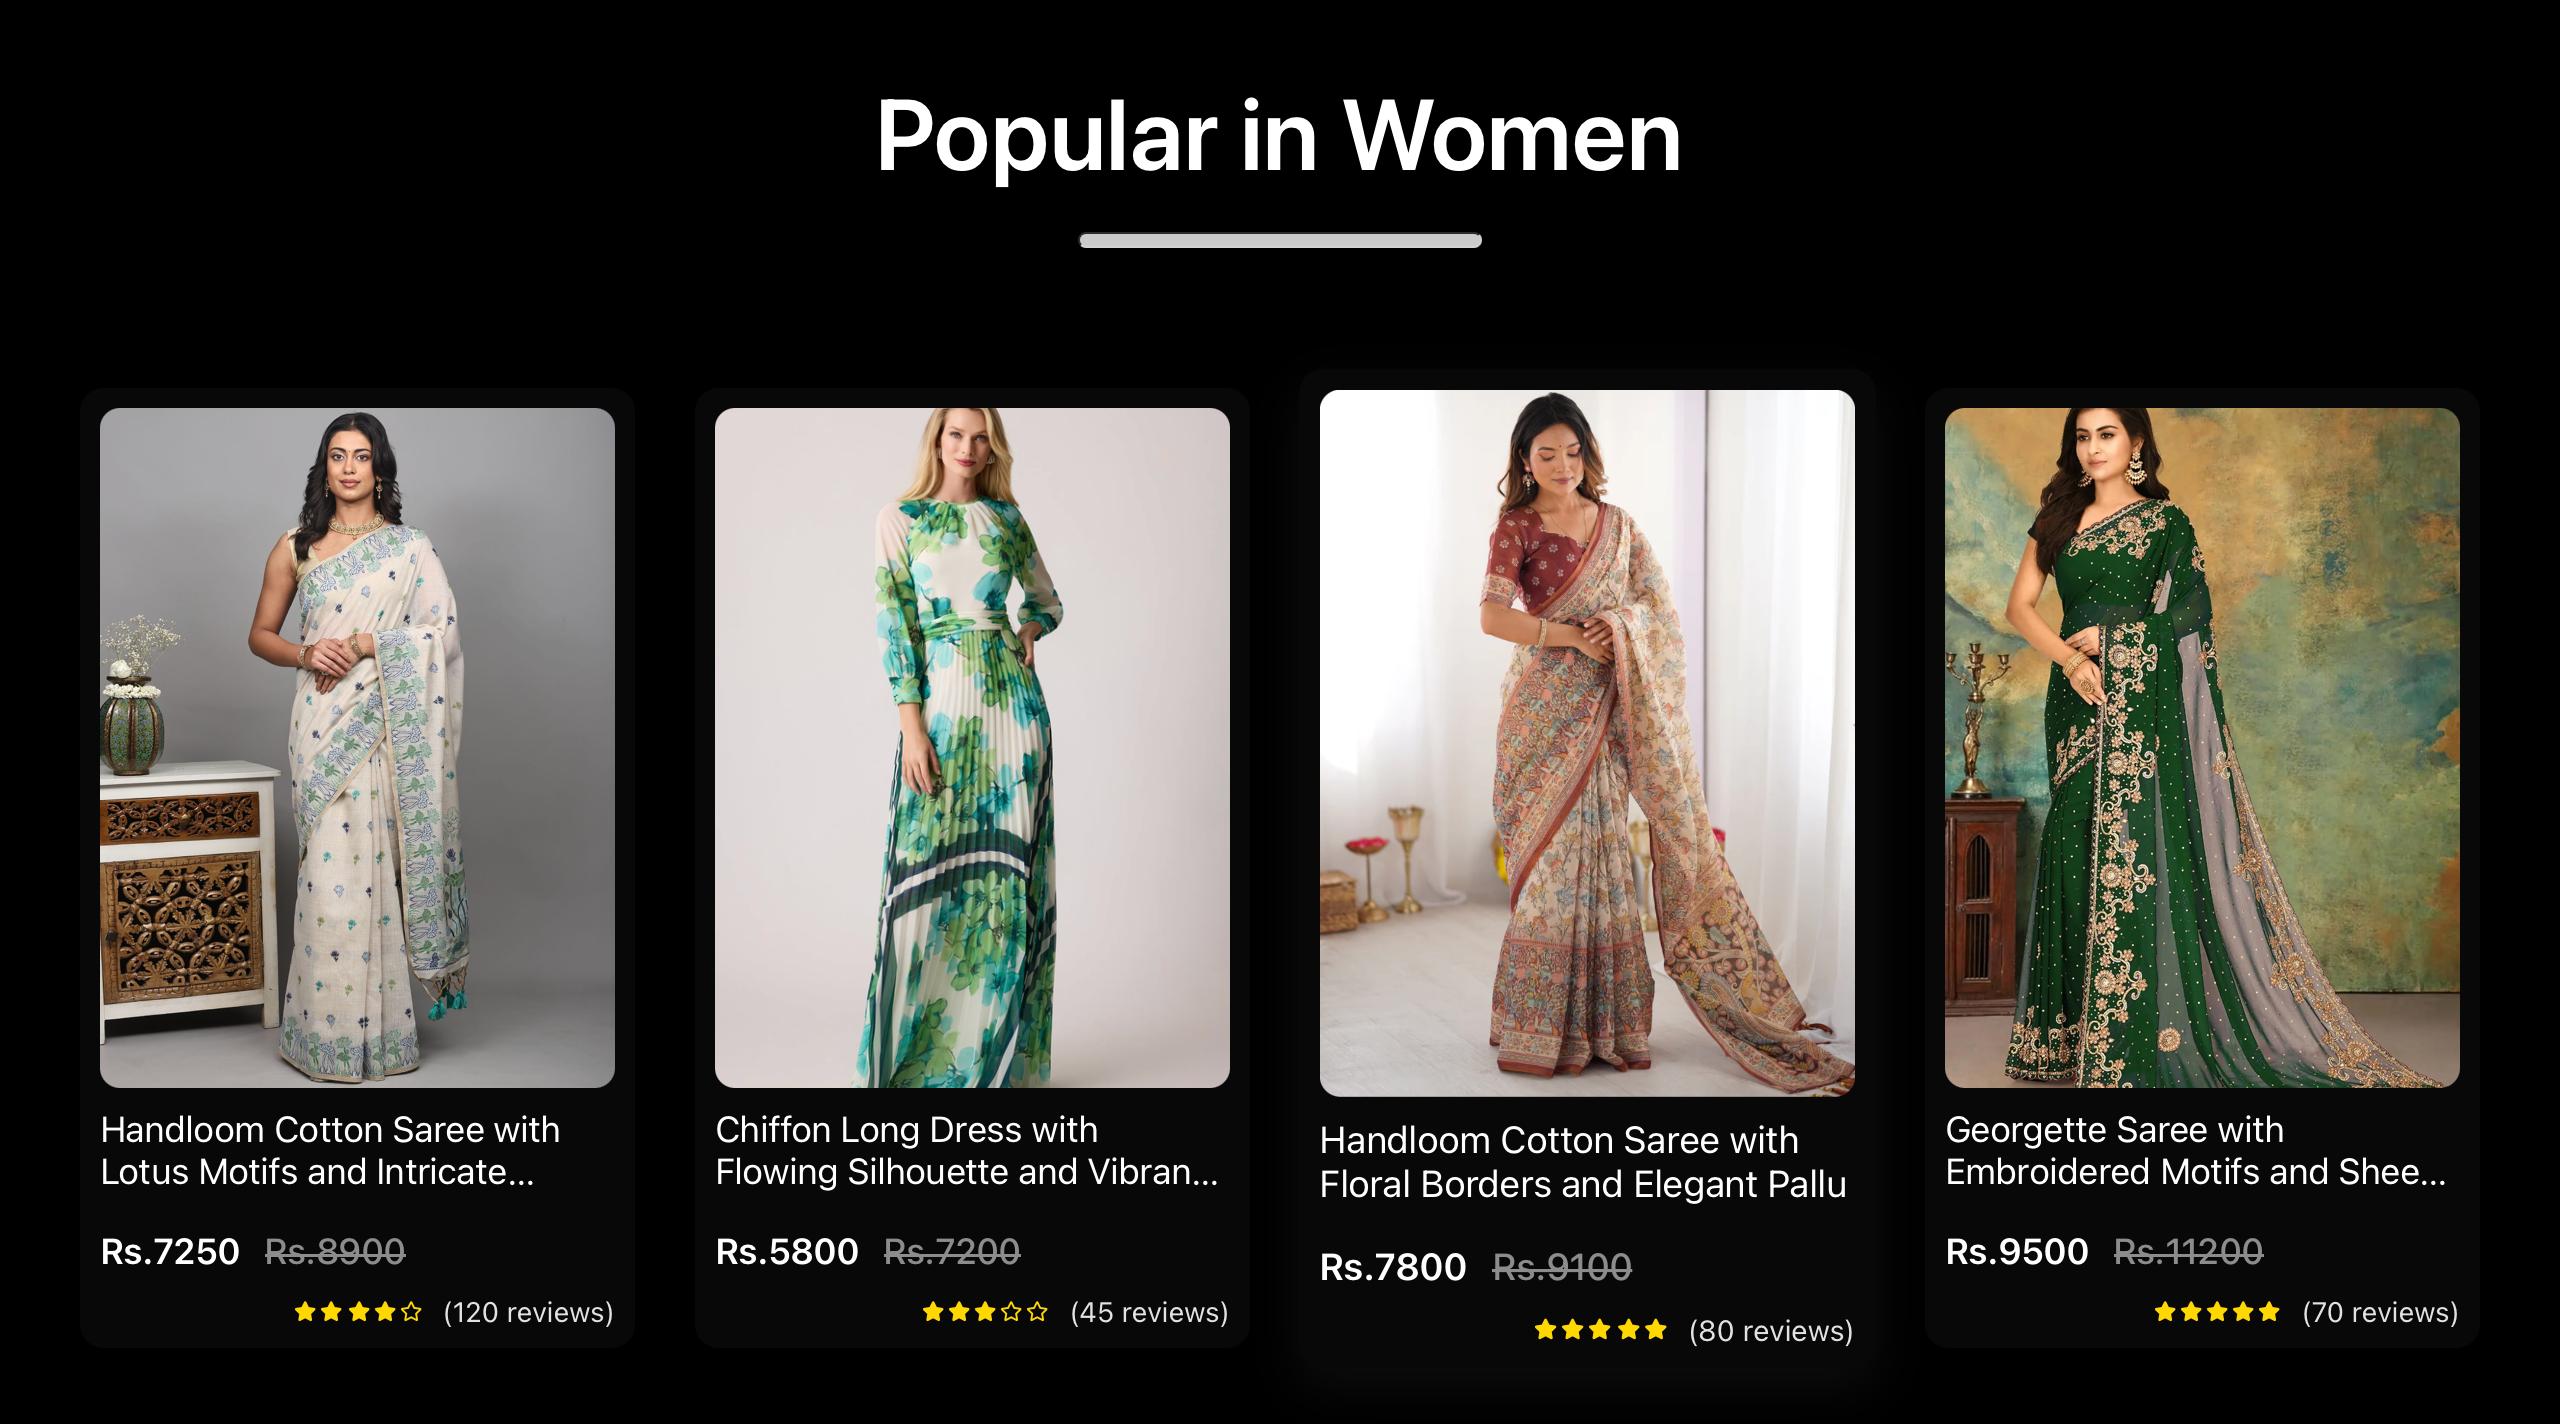Click the Rs.9500 price
2560x1424 pixels.
(x=2017, y=1252)
